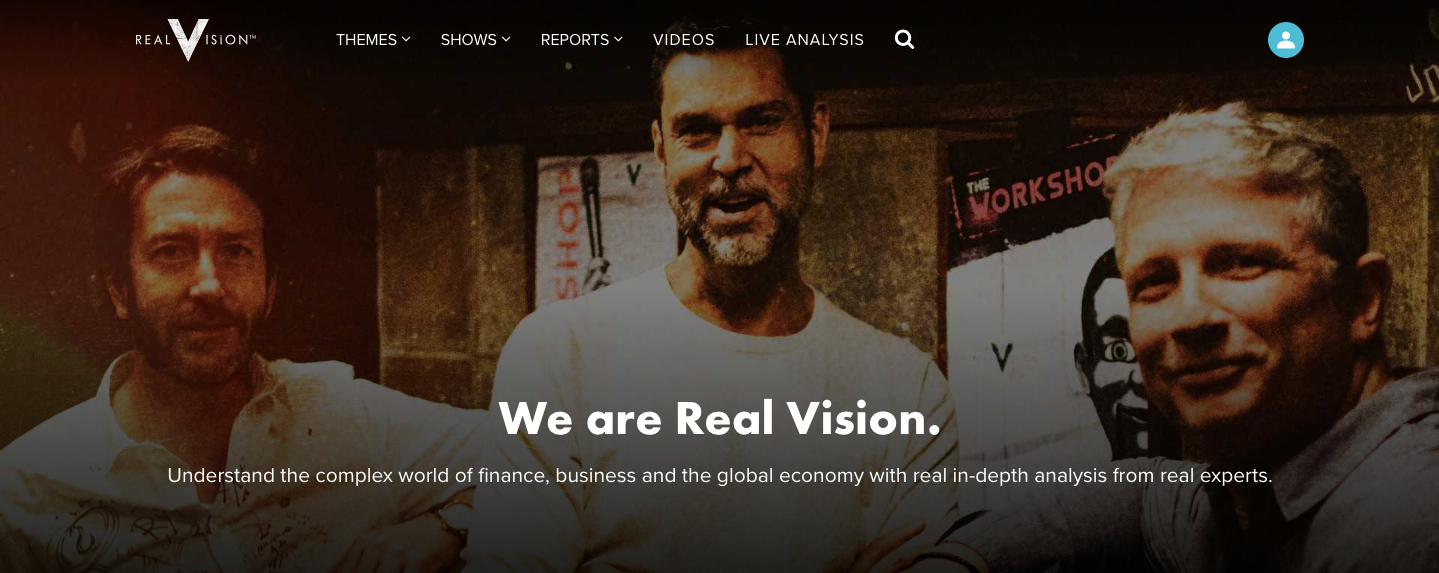Go to the Videos page
The width and height of the screenshot is (1439, 573).
684,40
